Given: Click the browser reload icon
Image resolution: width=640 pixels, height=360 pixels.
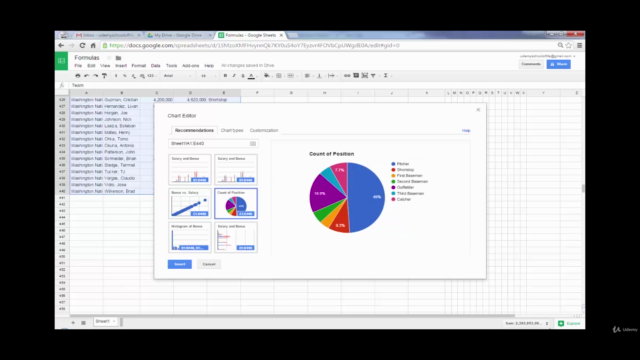Looking at the screenshot, I should 82,45.
